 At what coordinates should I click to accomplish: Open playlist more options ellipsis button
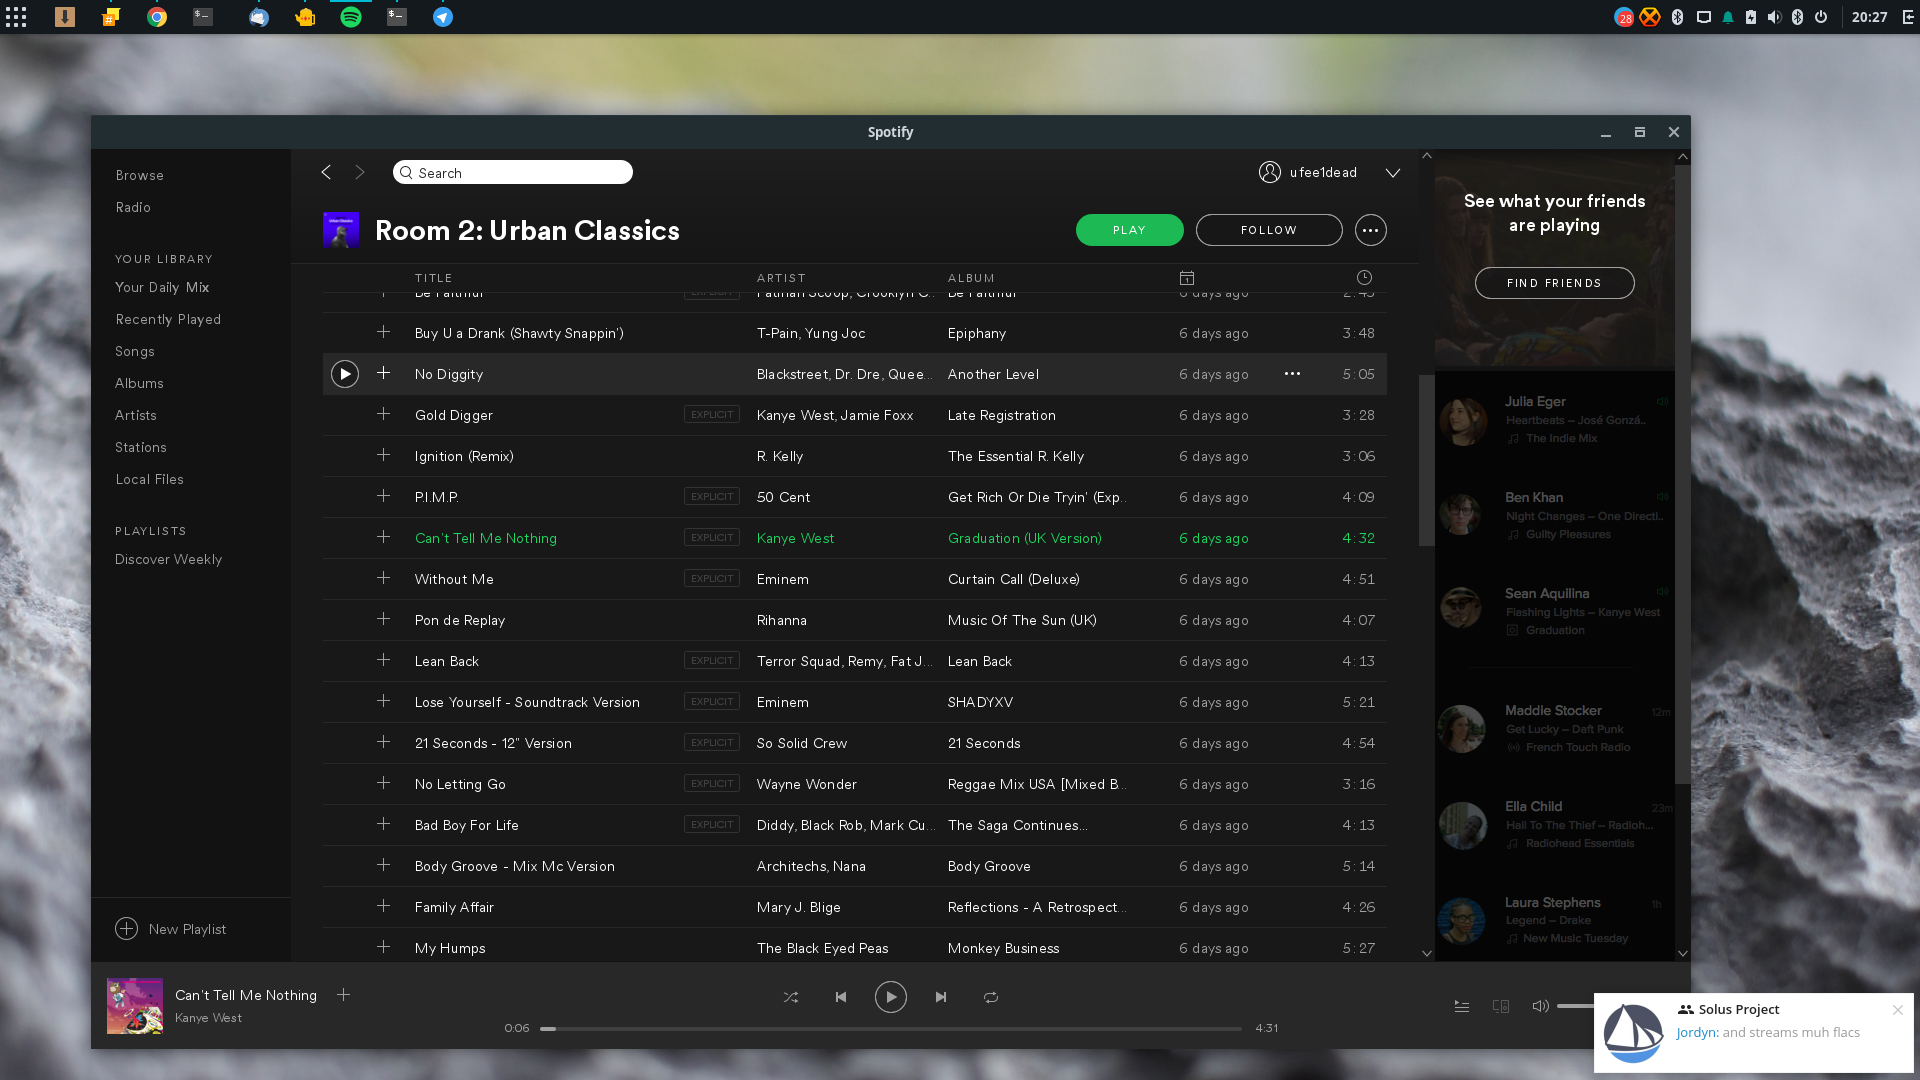1371,230
